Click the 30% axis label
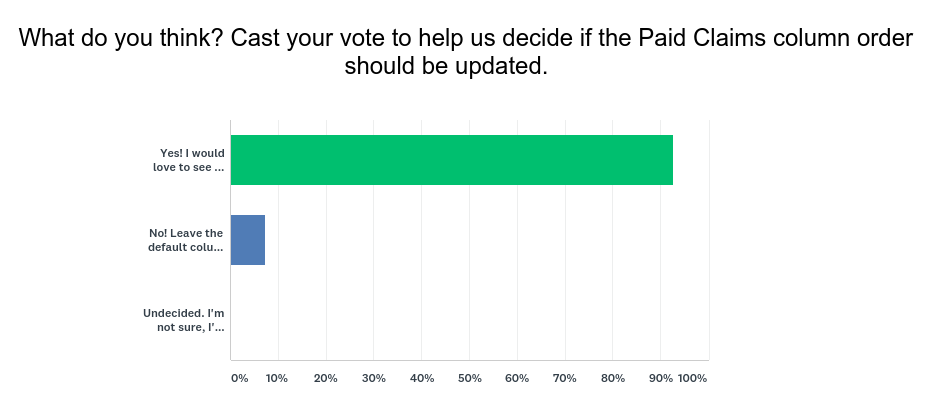Image resolution: width=936 pixels, height=410 pixels. [373, 379]
